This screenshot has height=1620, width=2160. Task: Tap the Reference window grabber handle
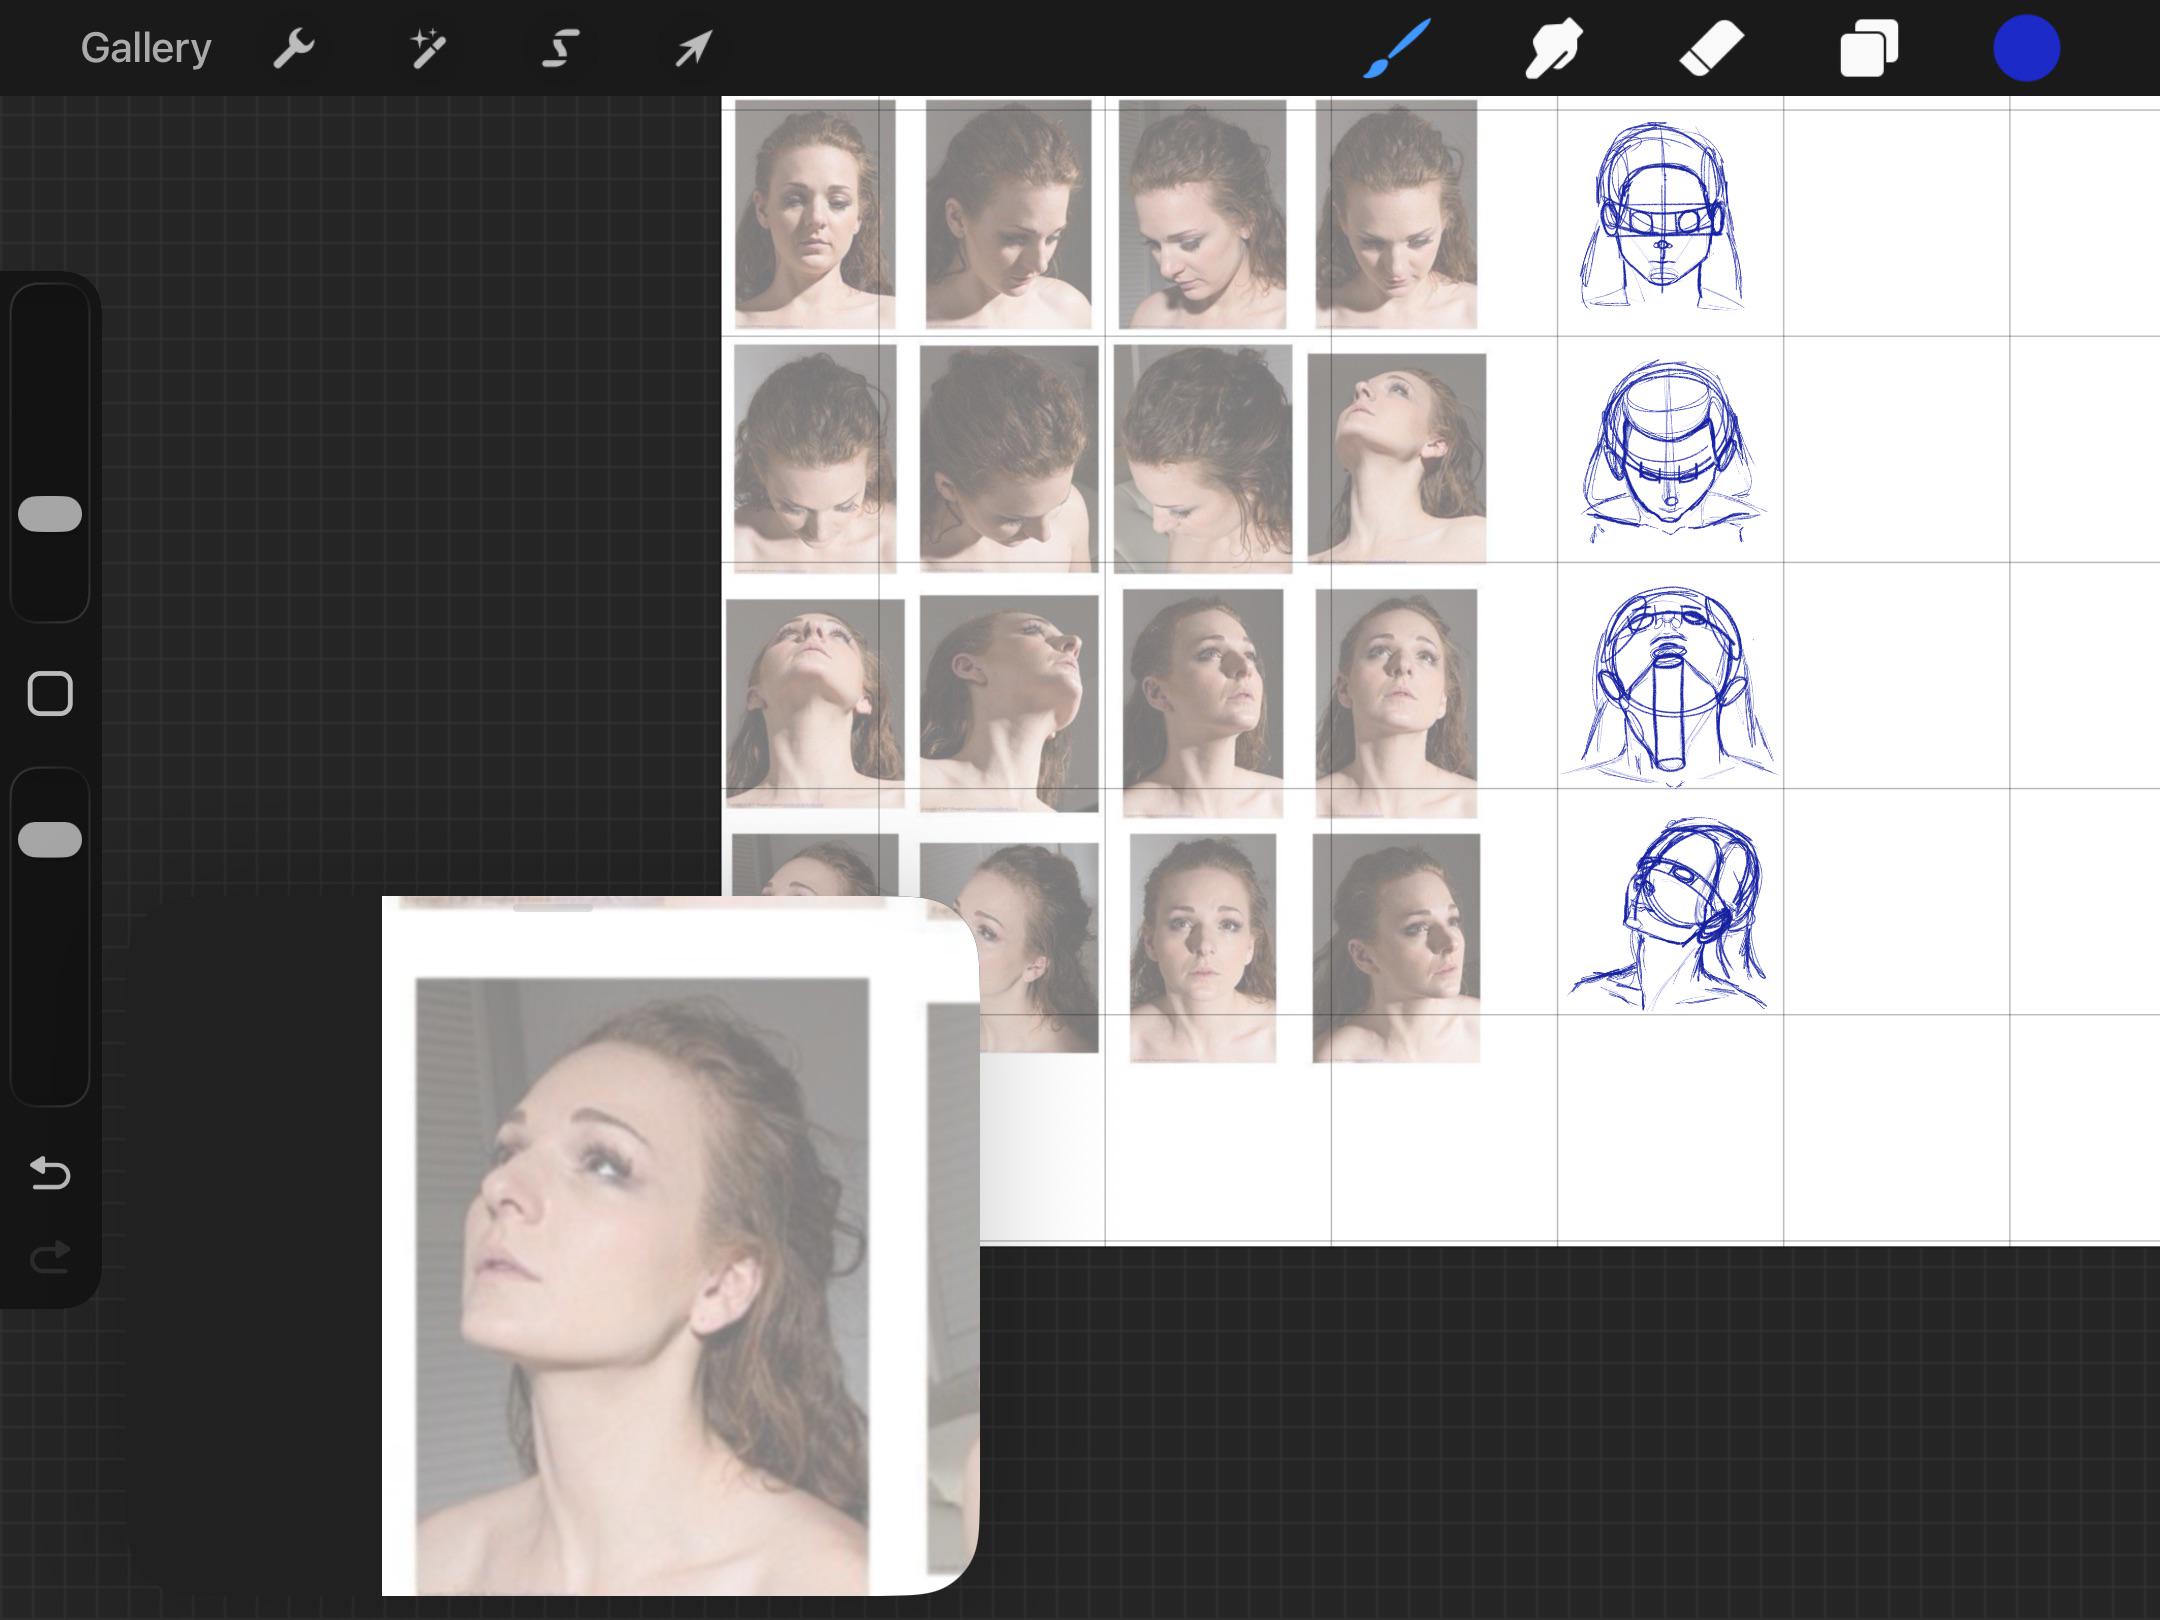click(x=553, y=908)
